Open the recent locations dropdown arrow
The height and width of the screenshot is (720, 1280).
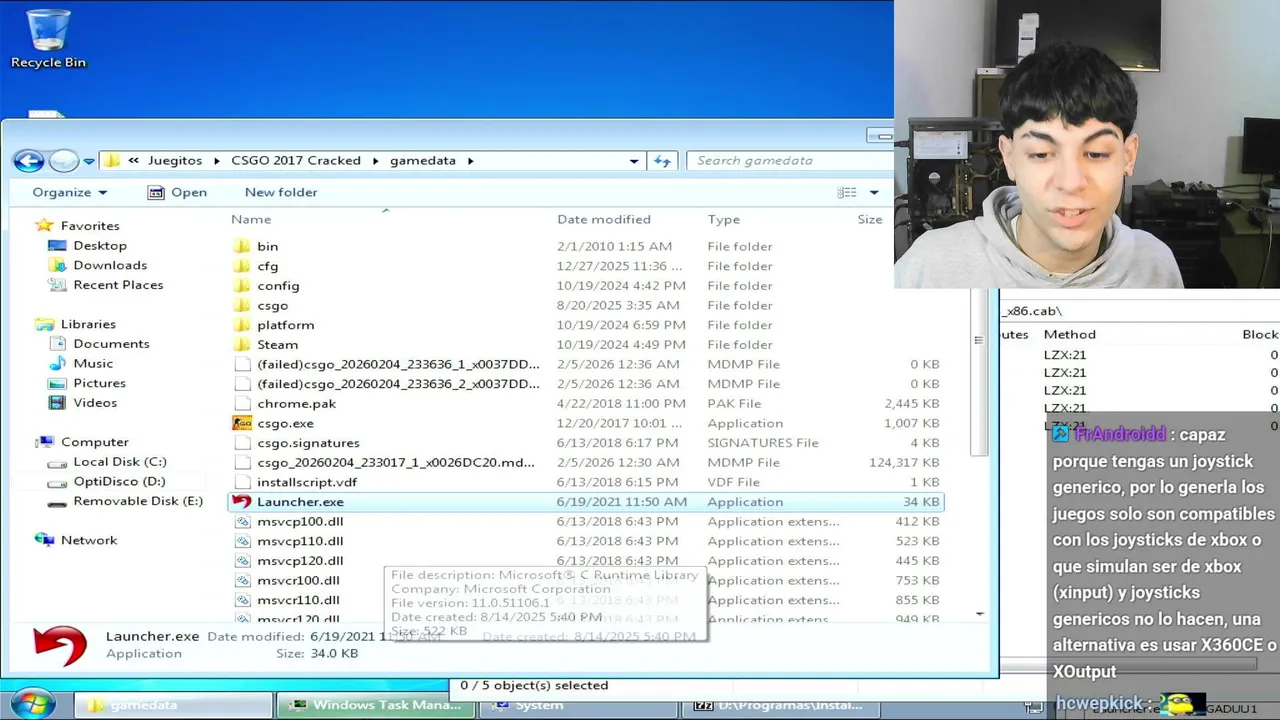pyautogui.click(x=89, y=161)
